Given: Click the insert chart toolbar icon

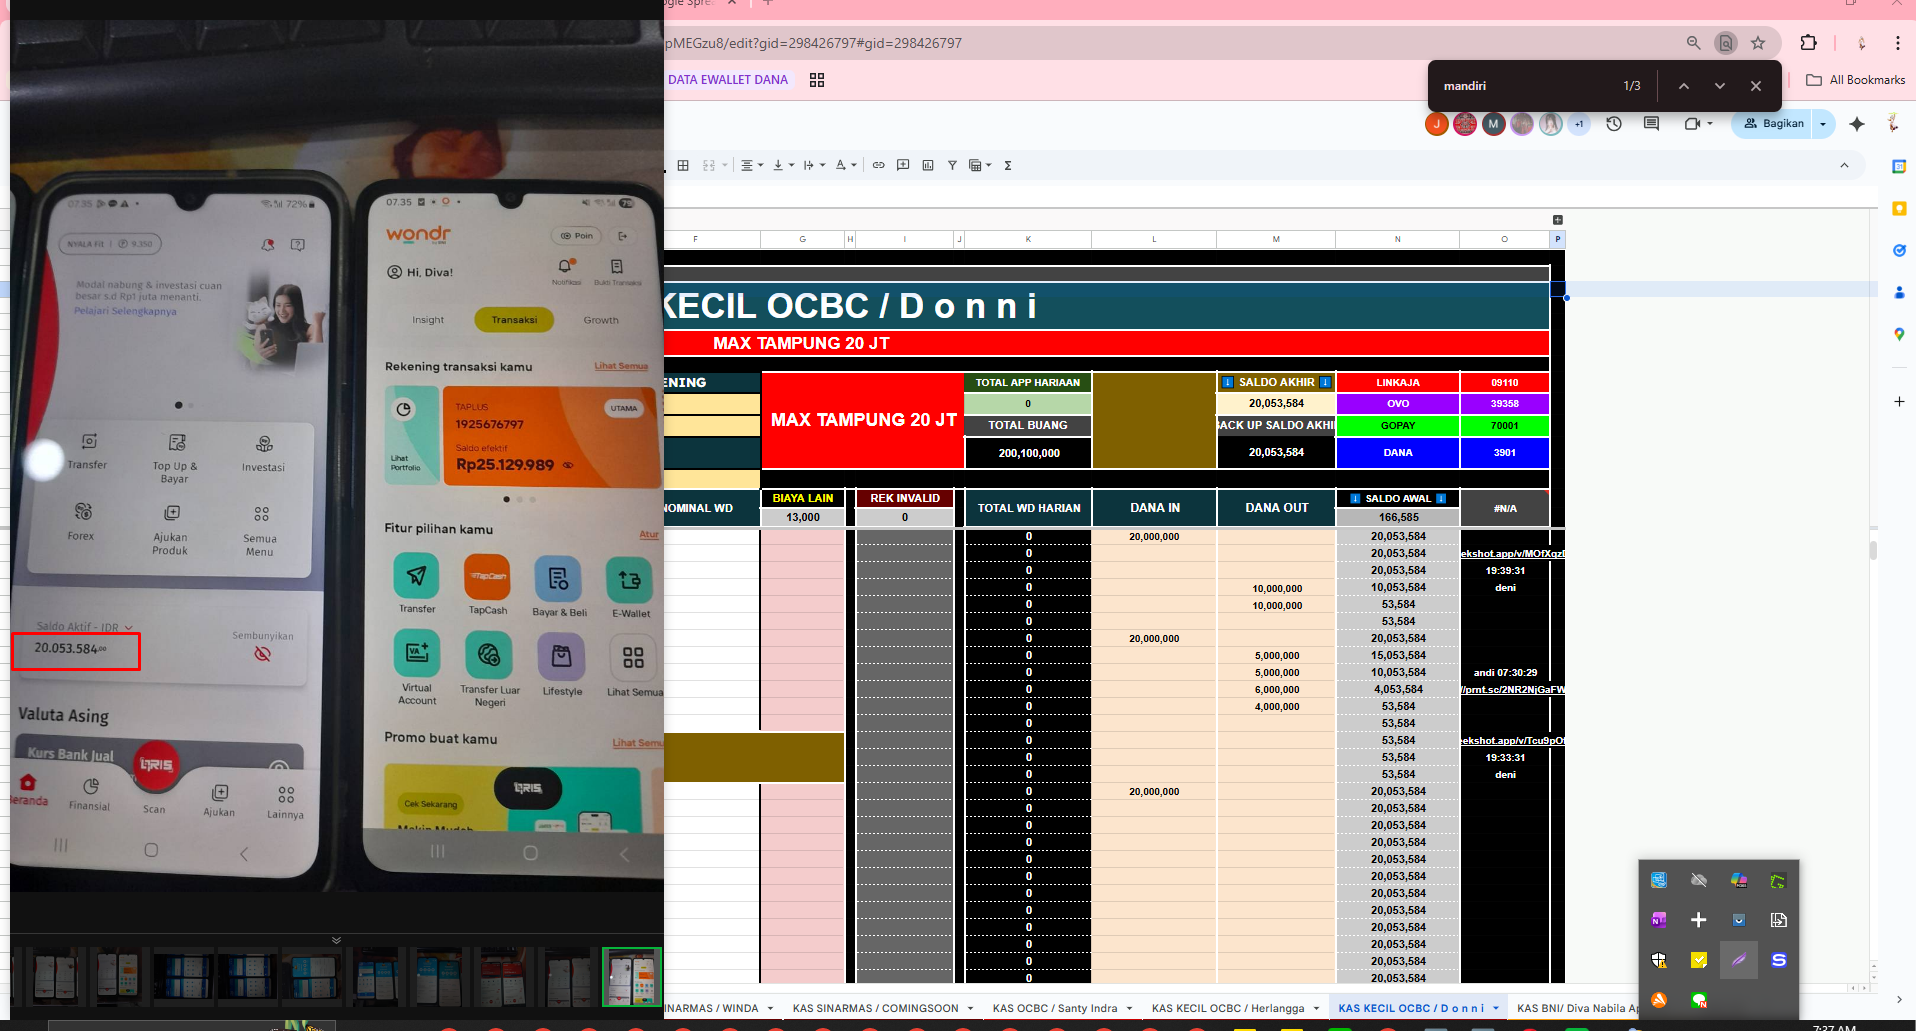Looking at the screenshot, I should 928,165.
